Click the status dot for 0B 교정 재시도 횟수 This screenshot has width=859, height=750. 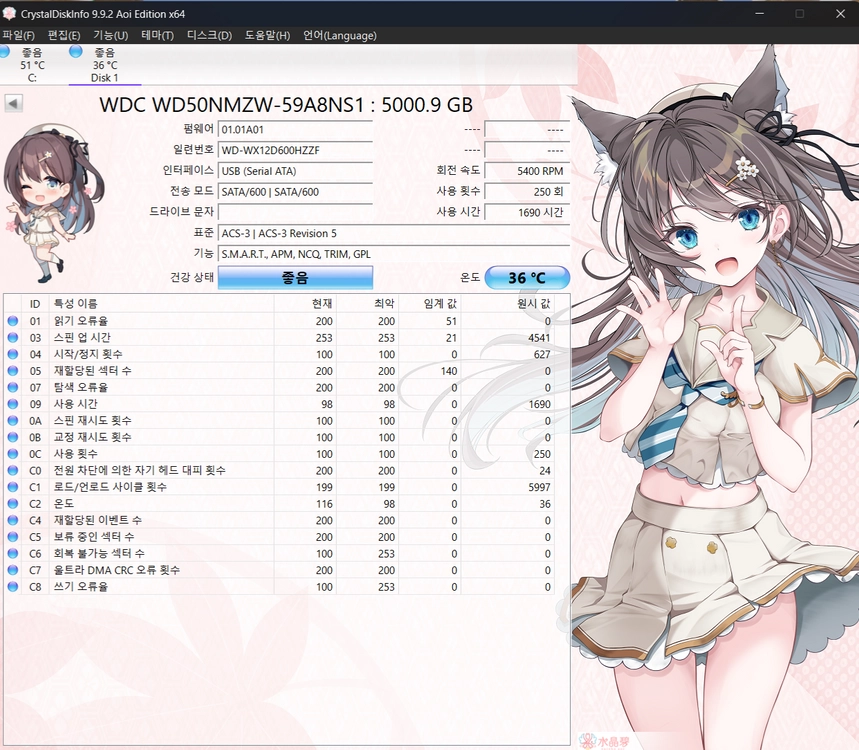click(x=13, y=437)
